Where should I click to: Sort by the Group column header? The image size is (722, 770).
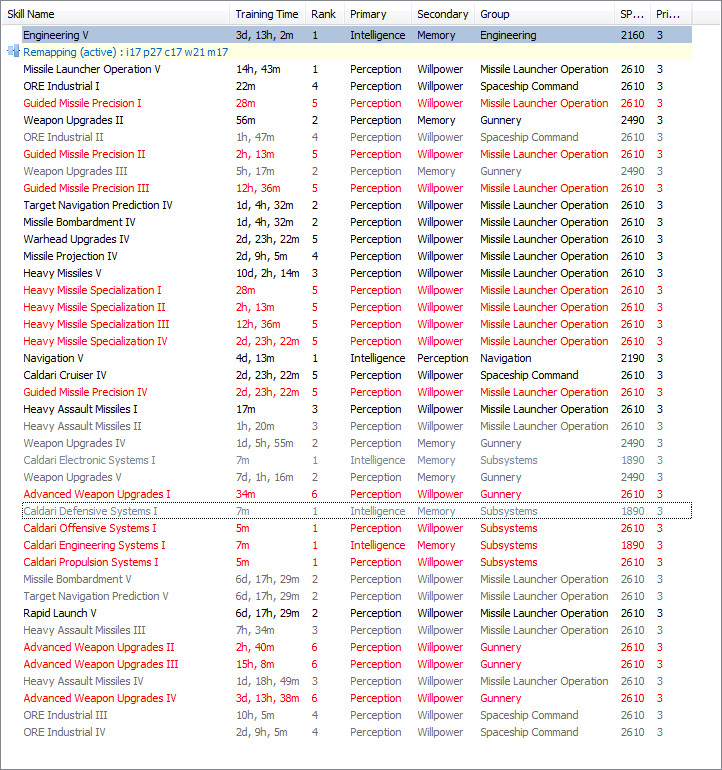pos(545,14)
